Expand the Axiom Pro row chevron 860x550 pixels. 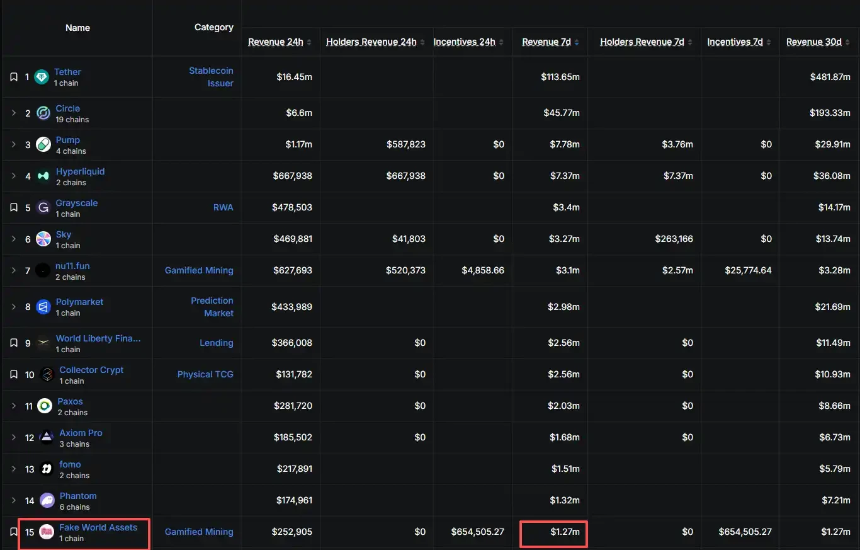(x=14, y=438)
